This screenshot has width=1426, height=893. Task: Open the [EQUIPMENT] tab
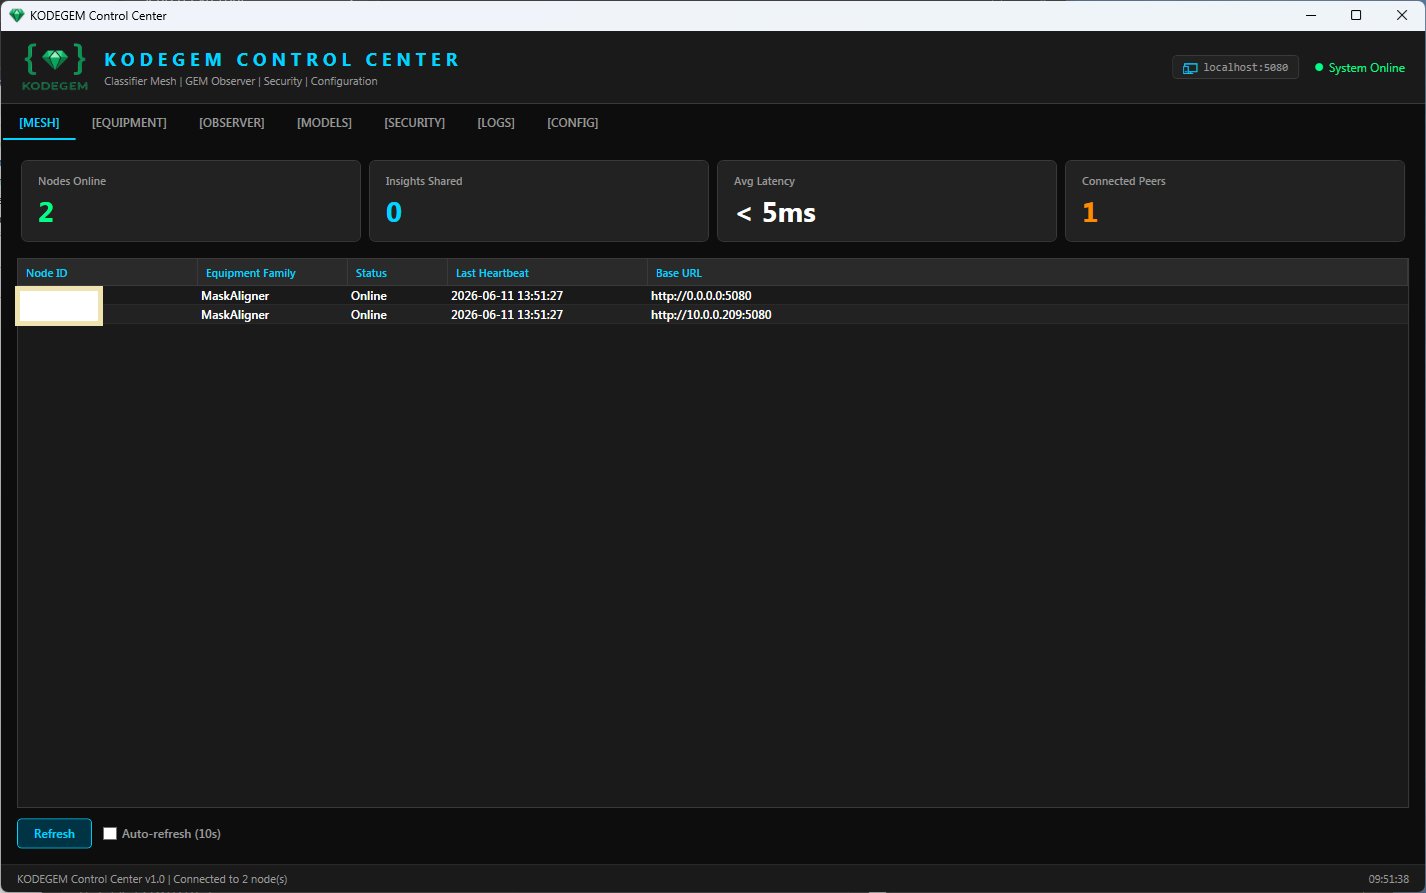coord(129,123)
